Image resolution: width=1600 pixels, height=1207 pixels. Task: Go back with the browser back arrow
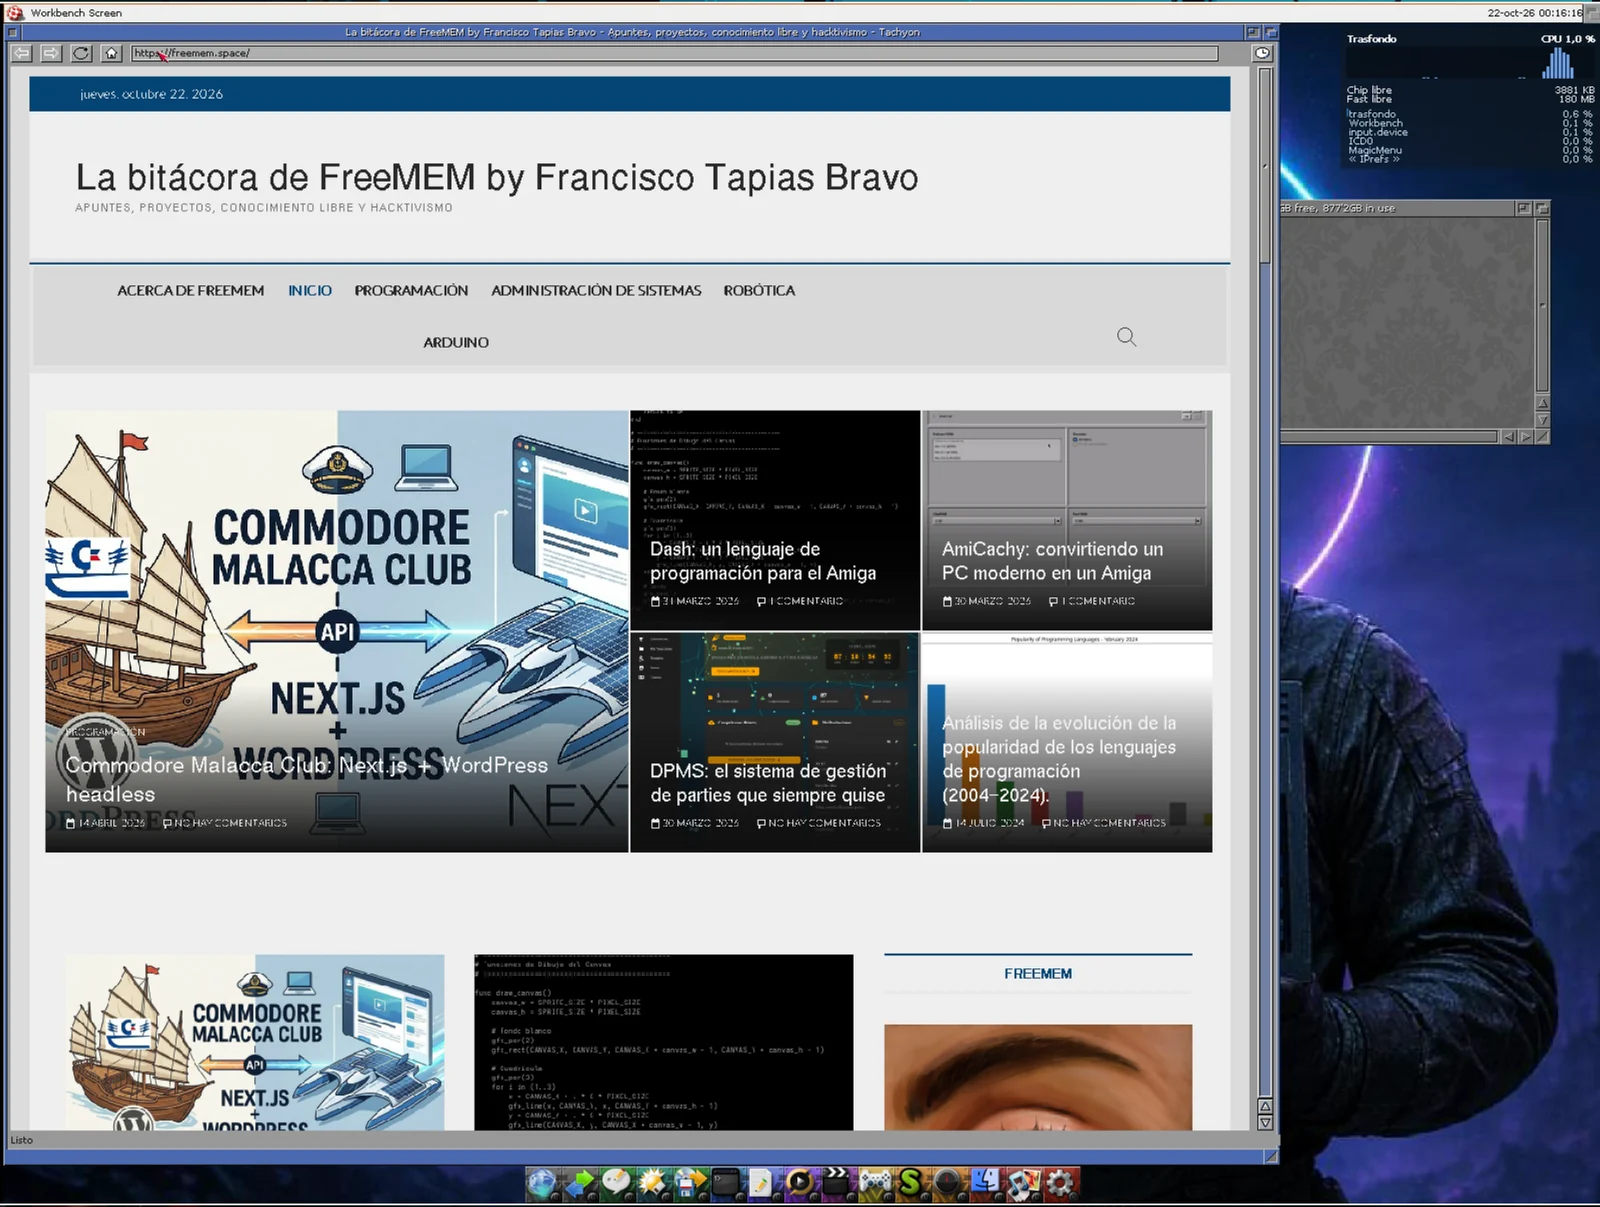[22, 53]
